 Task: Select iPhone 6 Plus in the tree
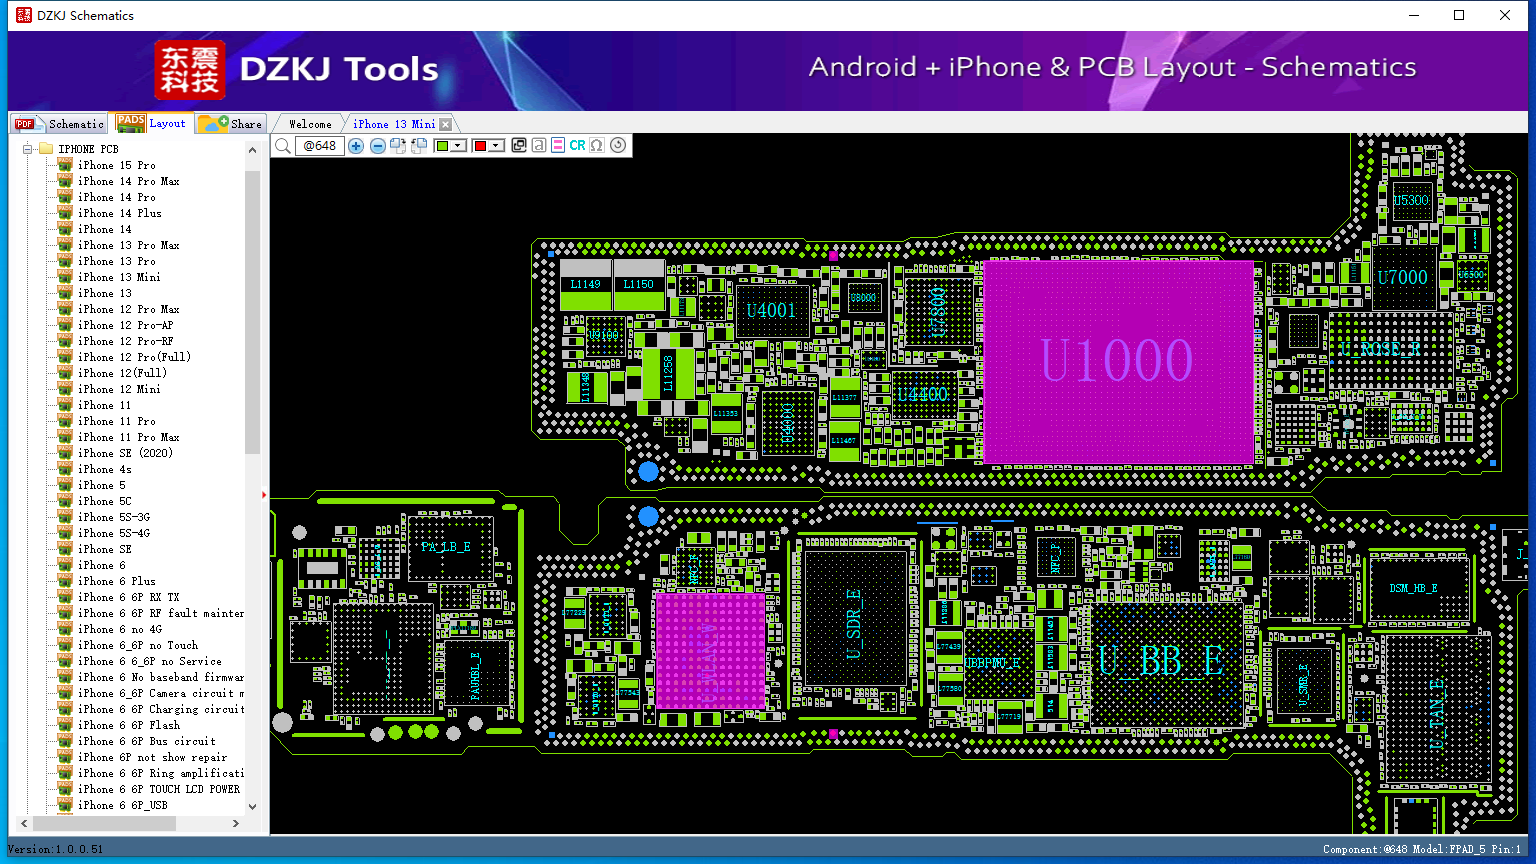click(117, 581)
